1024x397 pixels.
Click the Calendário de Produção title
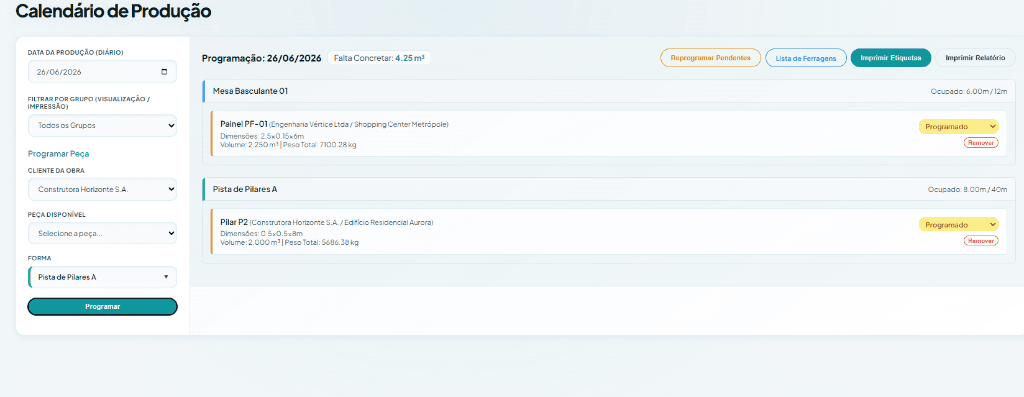(x=113, y=11)
